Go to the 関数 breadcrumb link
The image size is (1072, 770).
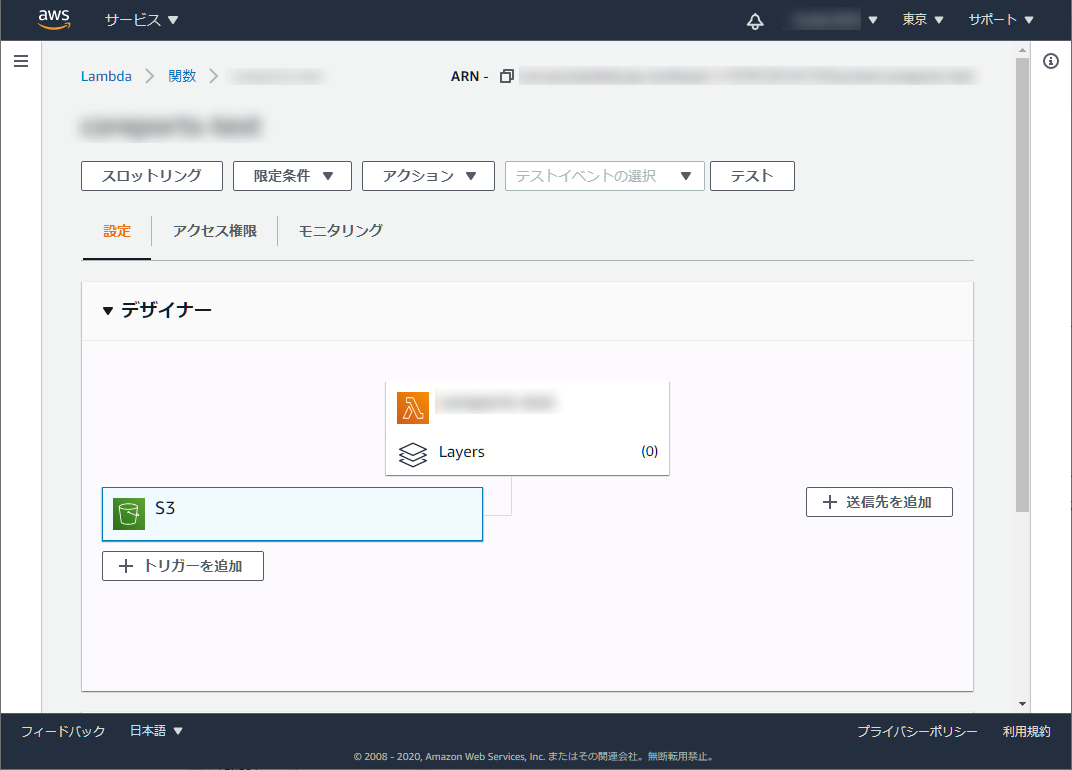[182, 76]
